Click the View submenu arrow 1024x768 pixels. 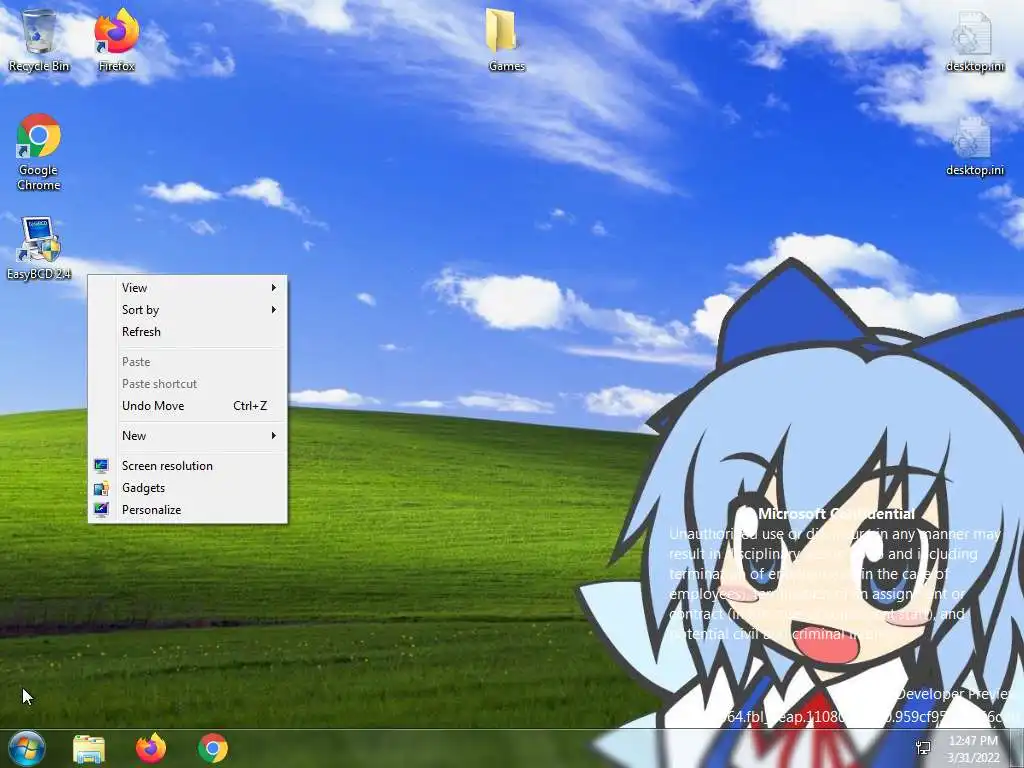tap(274, 287)
